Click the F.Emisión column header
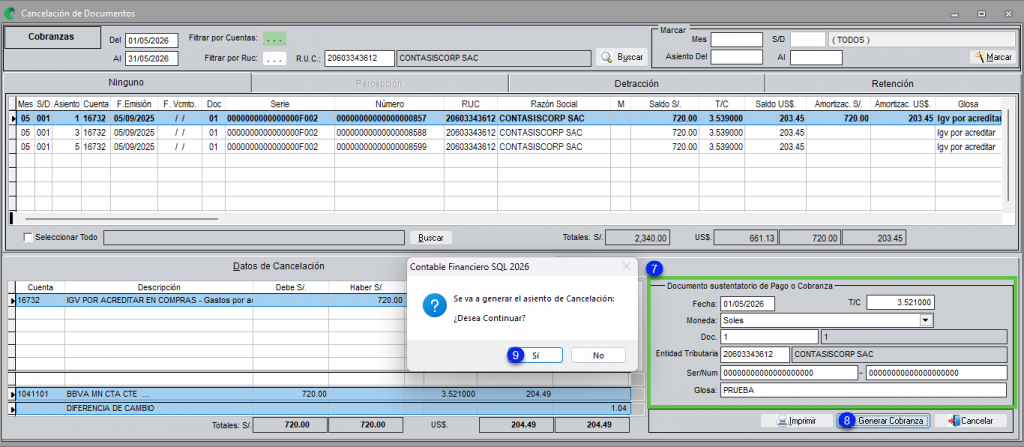Image resolution: width=1024 pixels, height=447 pixels. tap(134, 104)
